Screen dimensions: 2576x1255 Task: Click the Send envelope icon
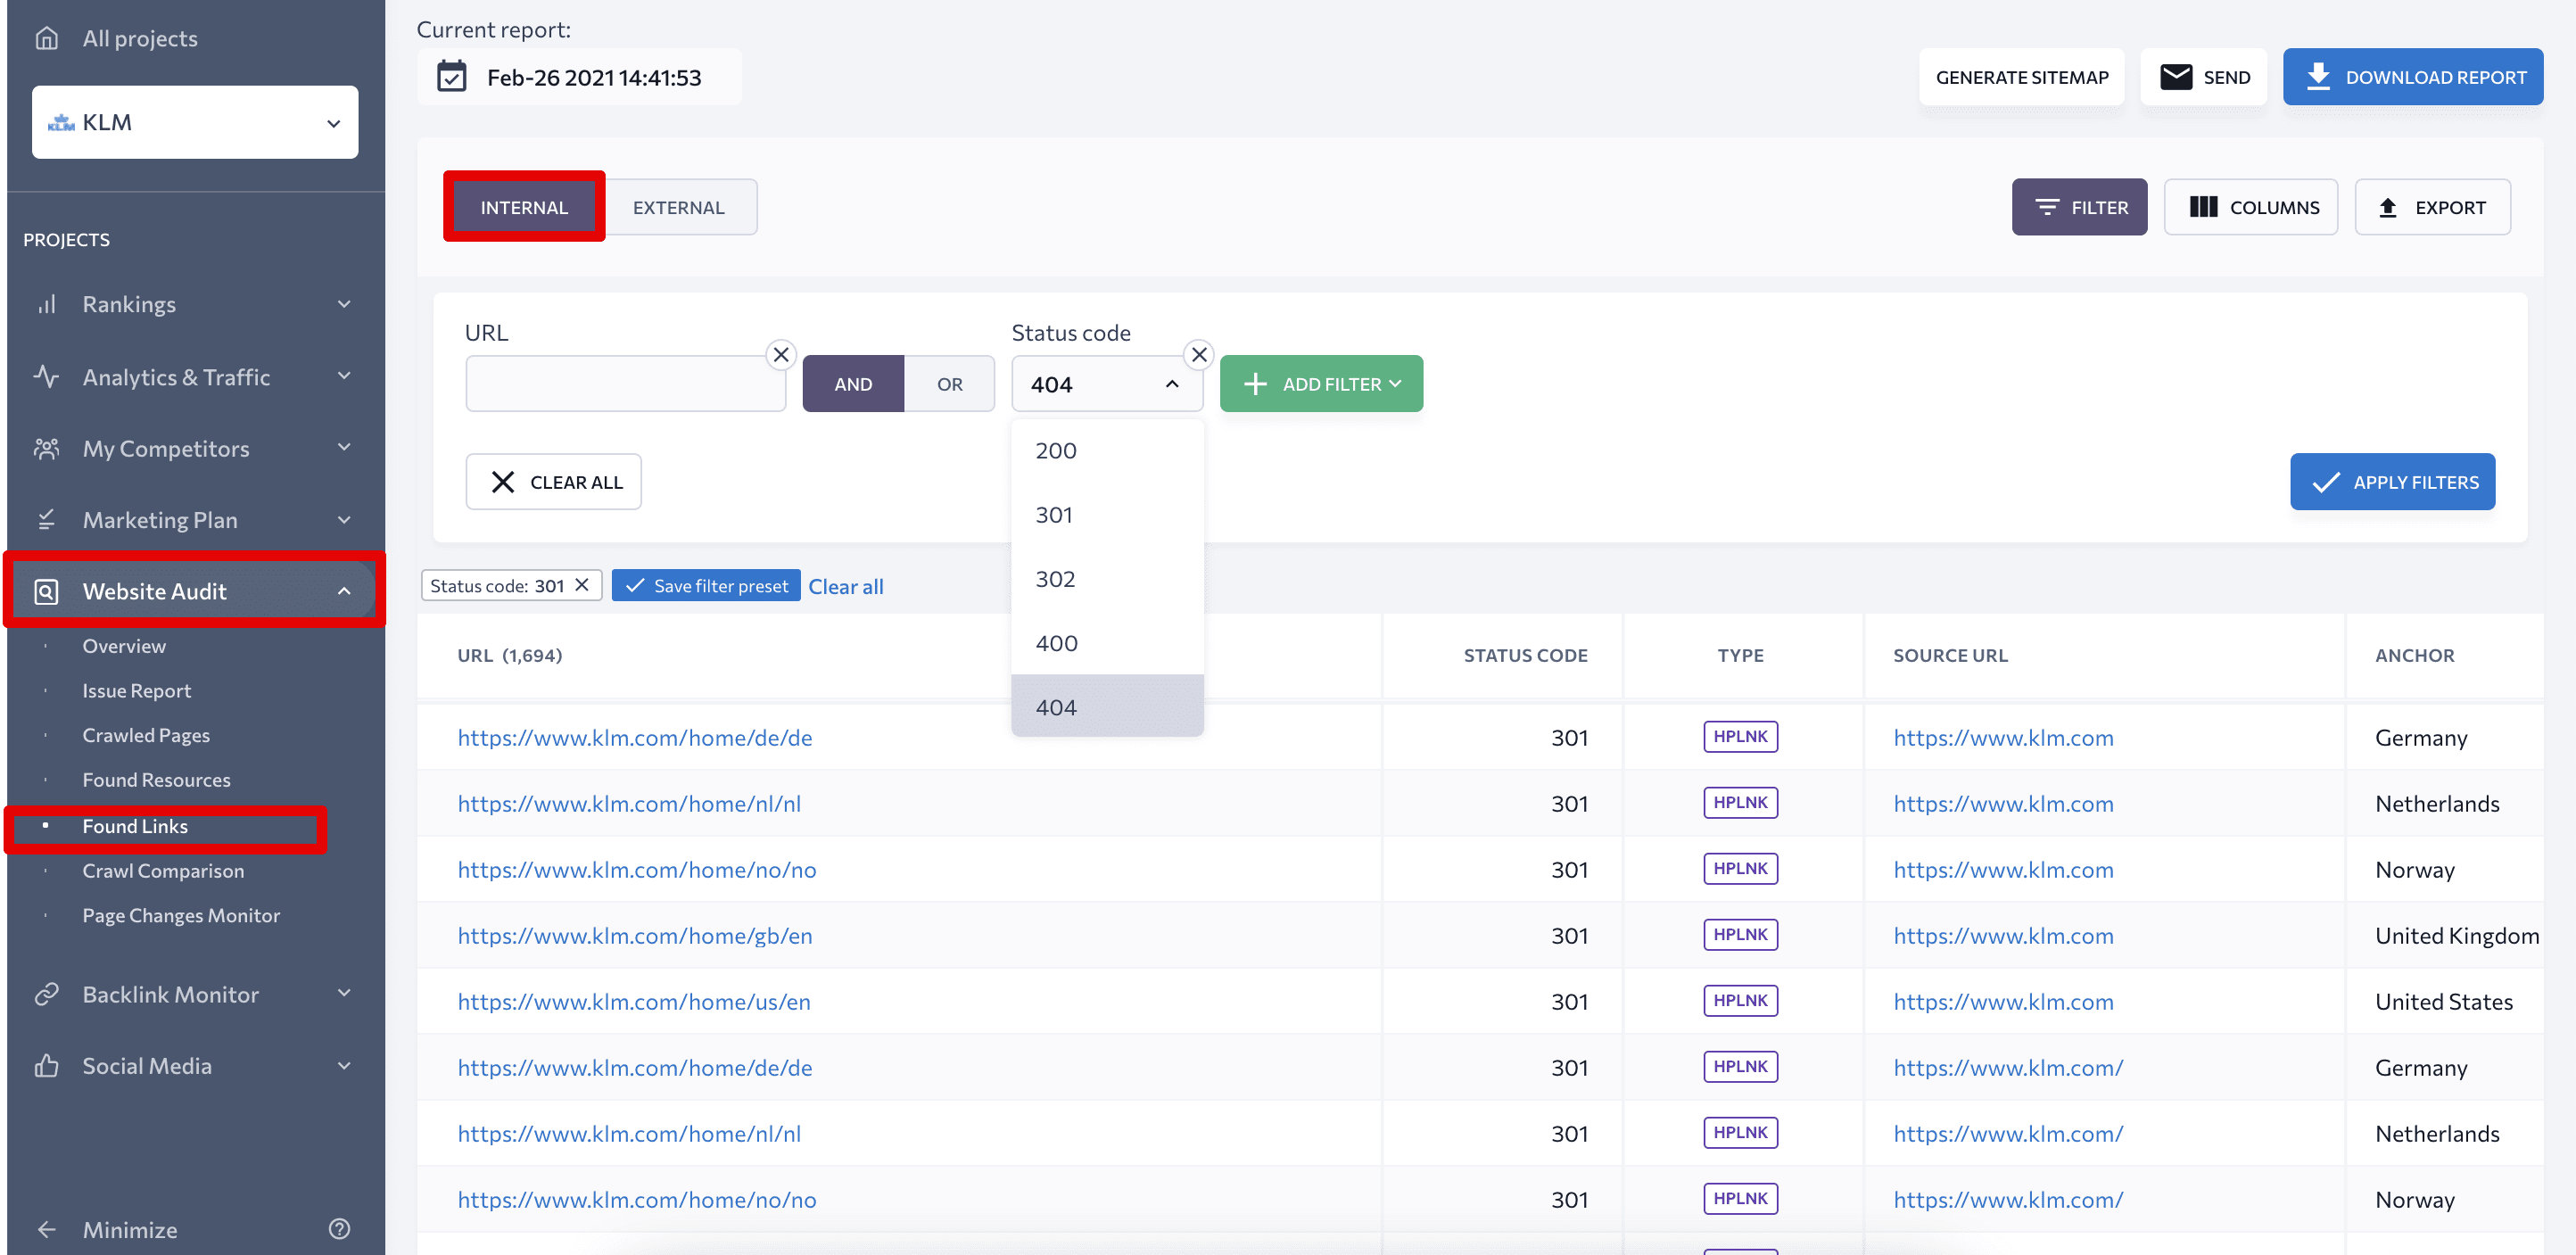pyautogui.click(x=2176, y=77)
